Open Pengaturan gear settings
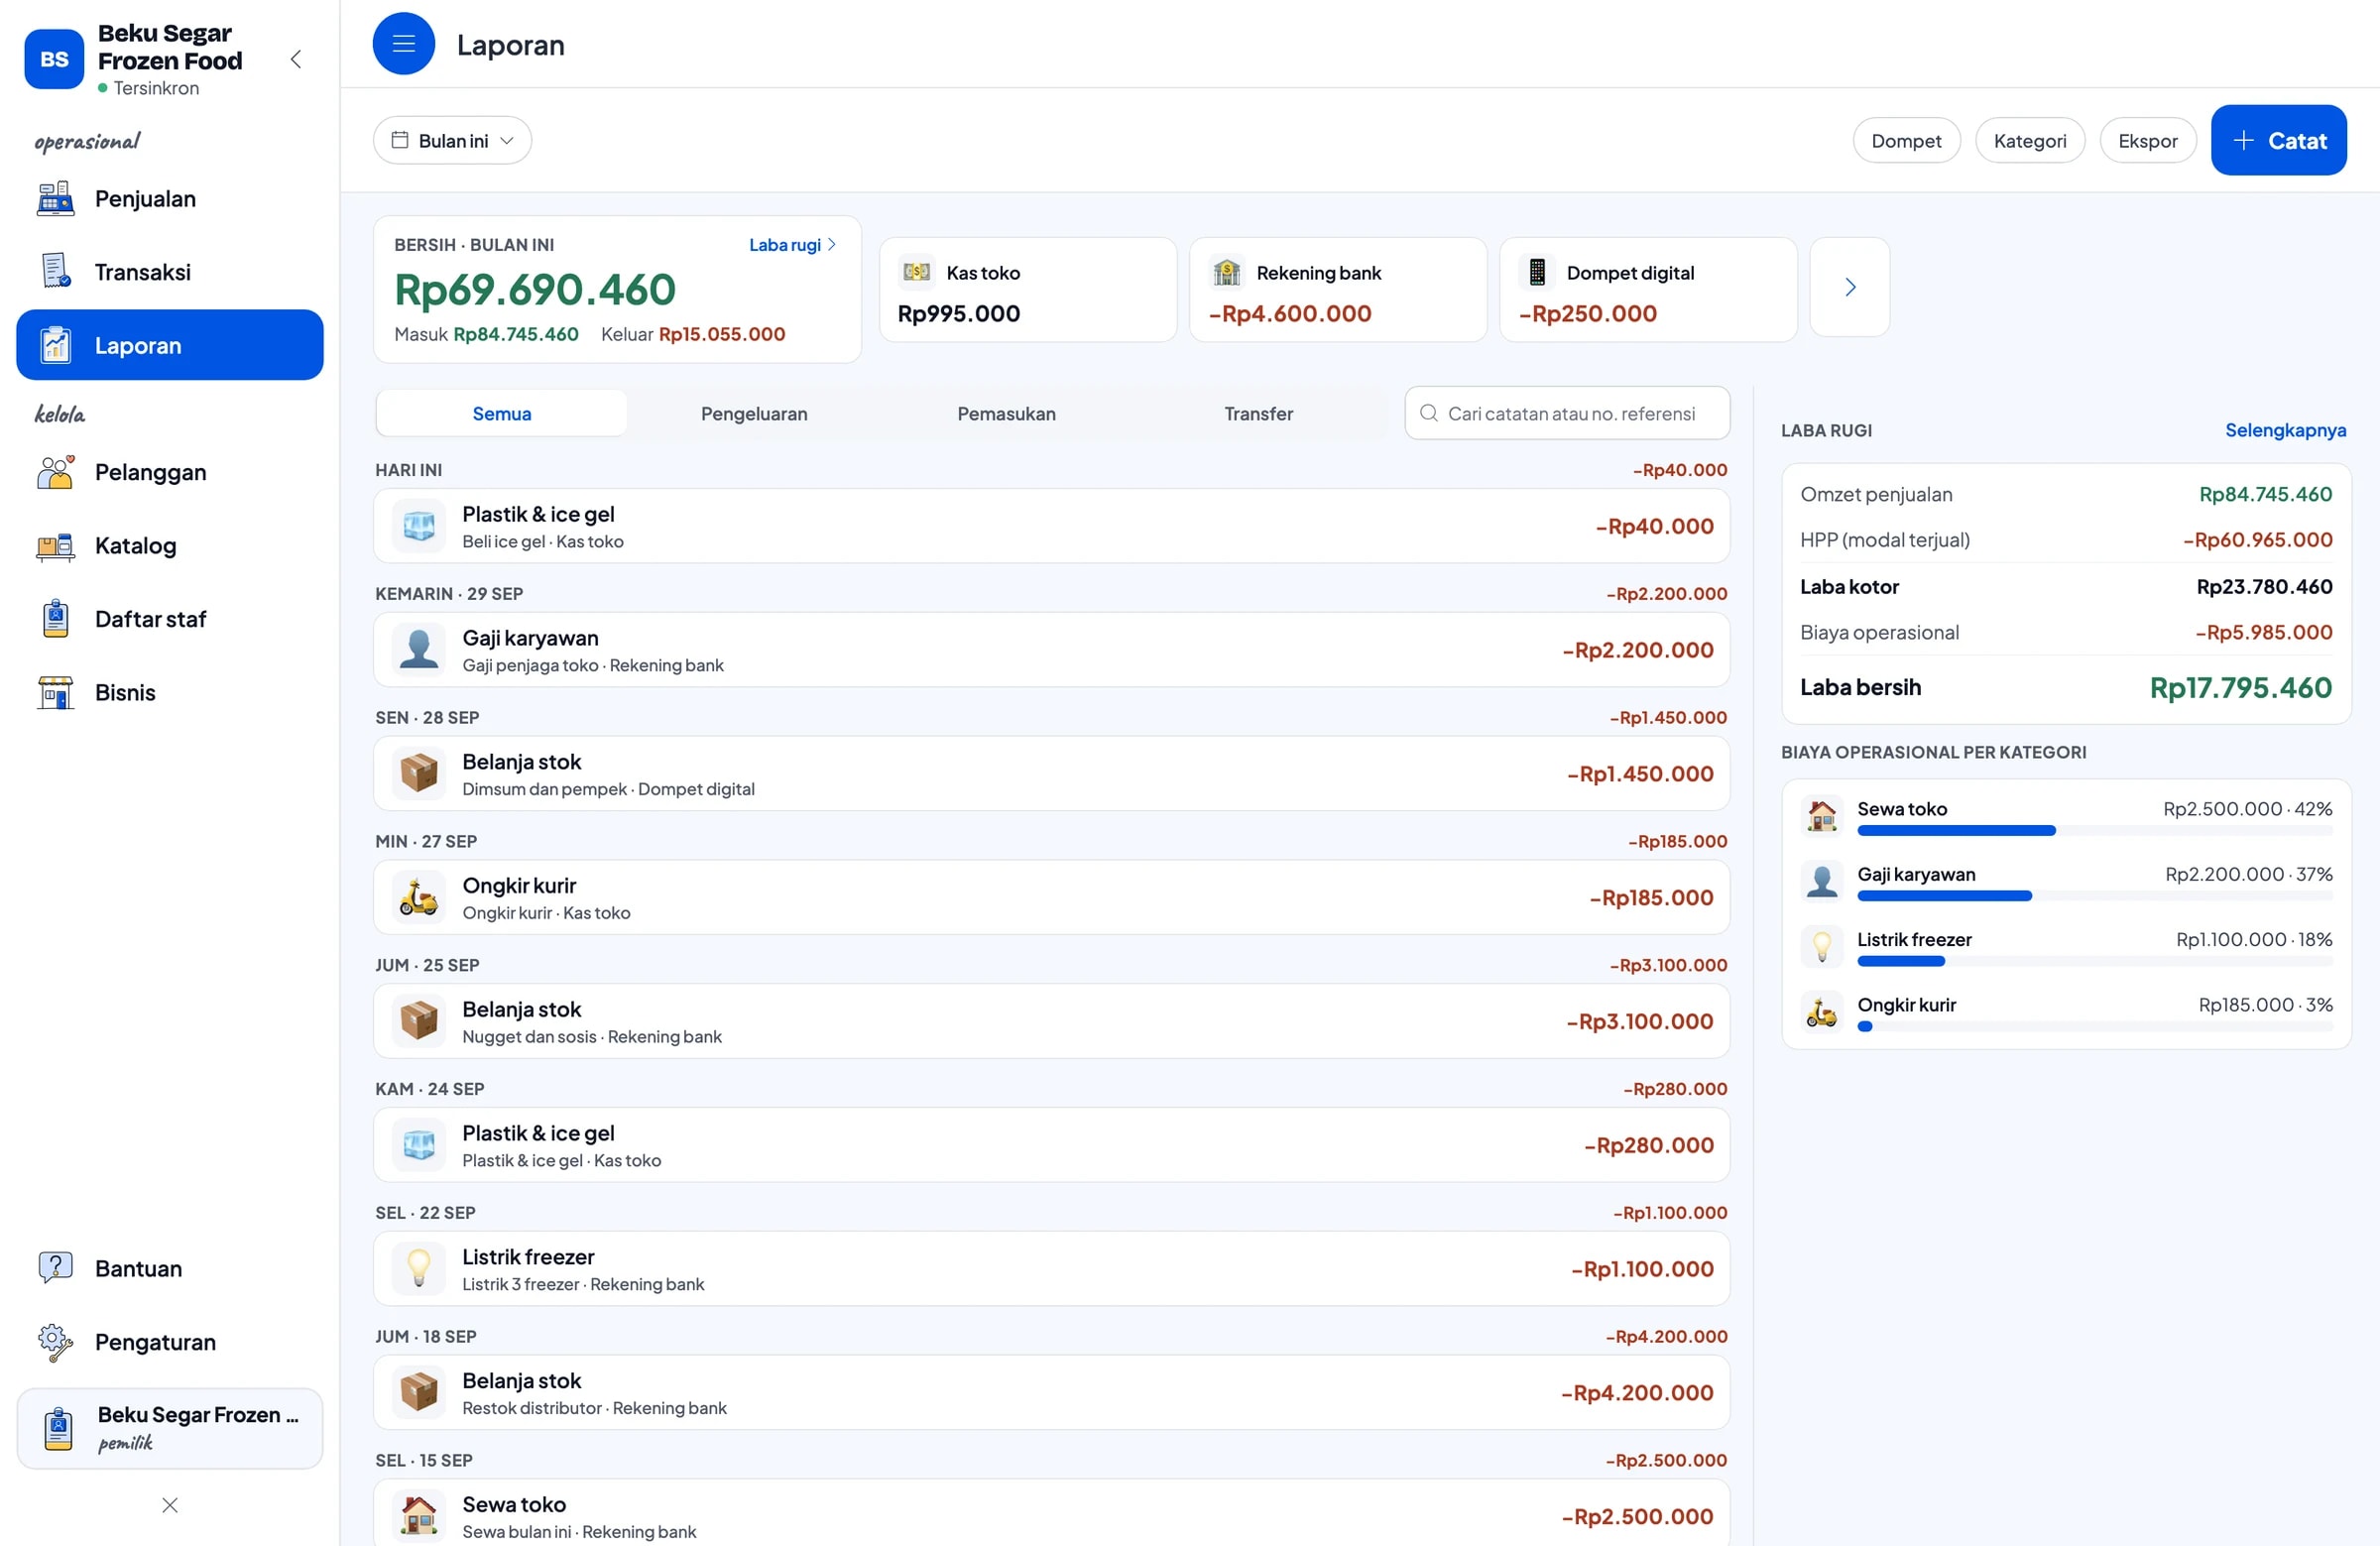This screenshot has width=2380, height=1546. (55, 1342)
